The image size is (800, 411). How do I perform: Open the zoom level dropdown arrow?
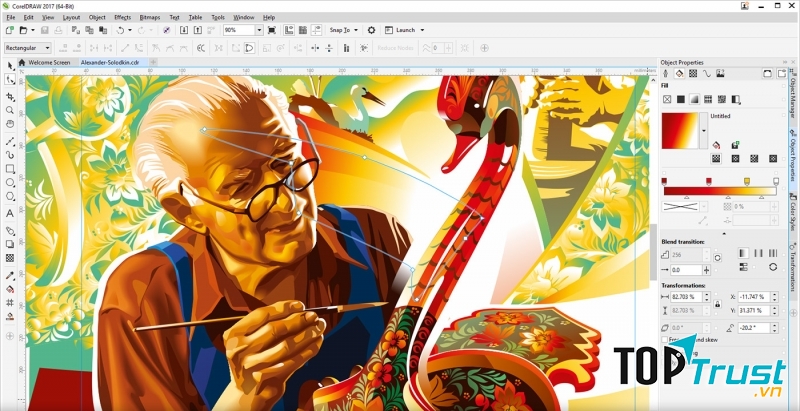coord(259,30)
